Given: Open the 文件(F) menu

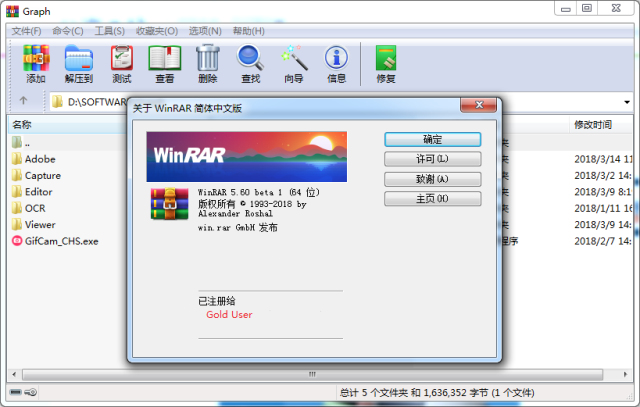Looking at the screenshot, I should (26, 31).
